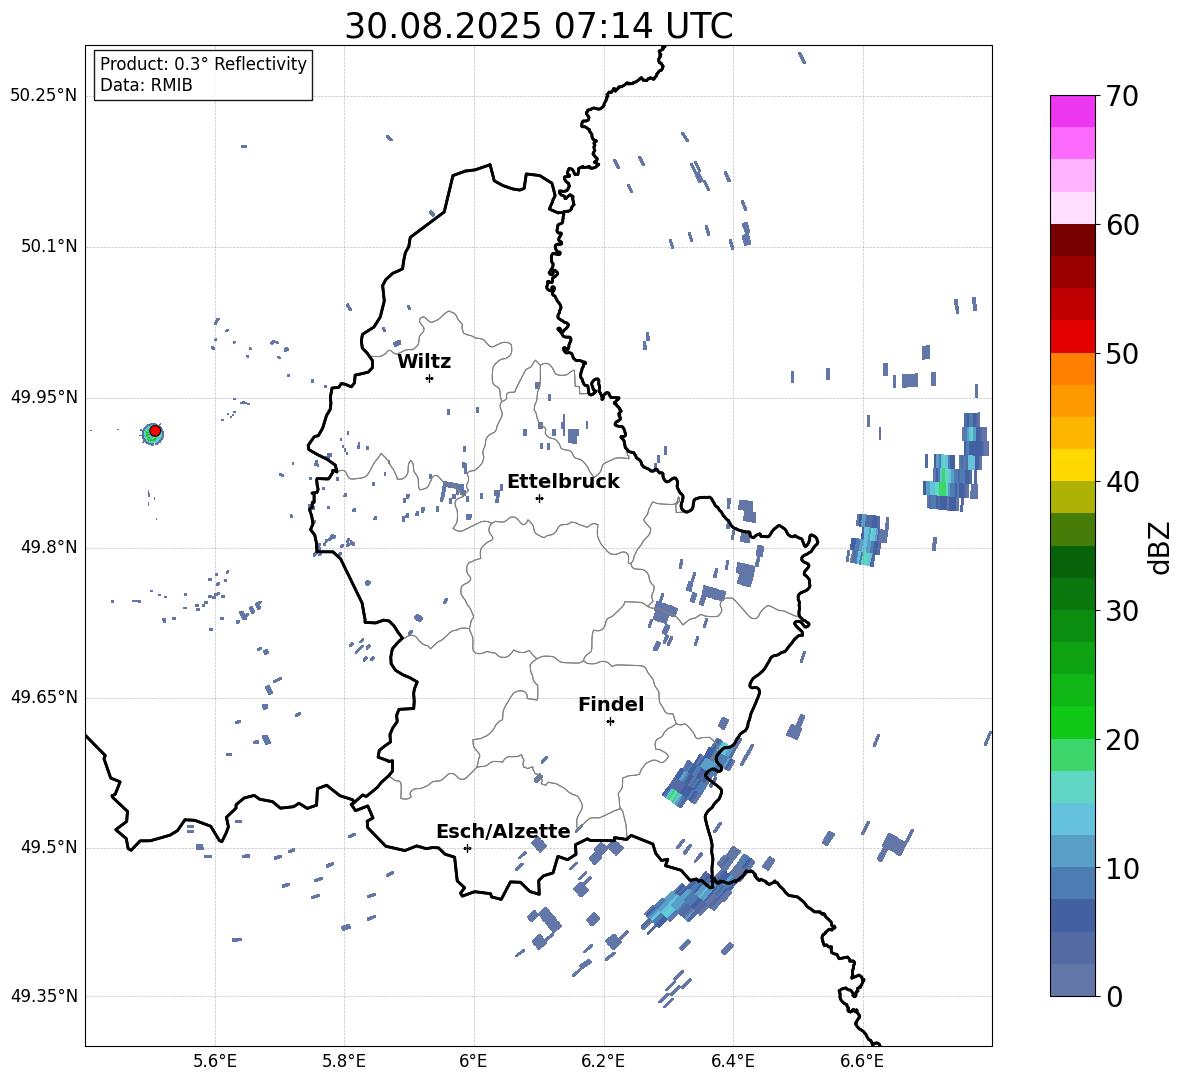Click the dBZ colorbar label
Viewport: 1184px width, 1081px height.
pyautogui.click(x=1159, y=547)
